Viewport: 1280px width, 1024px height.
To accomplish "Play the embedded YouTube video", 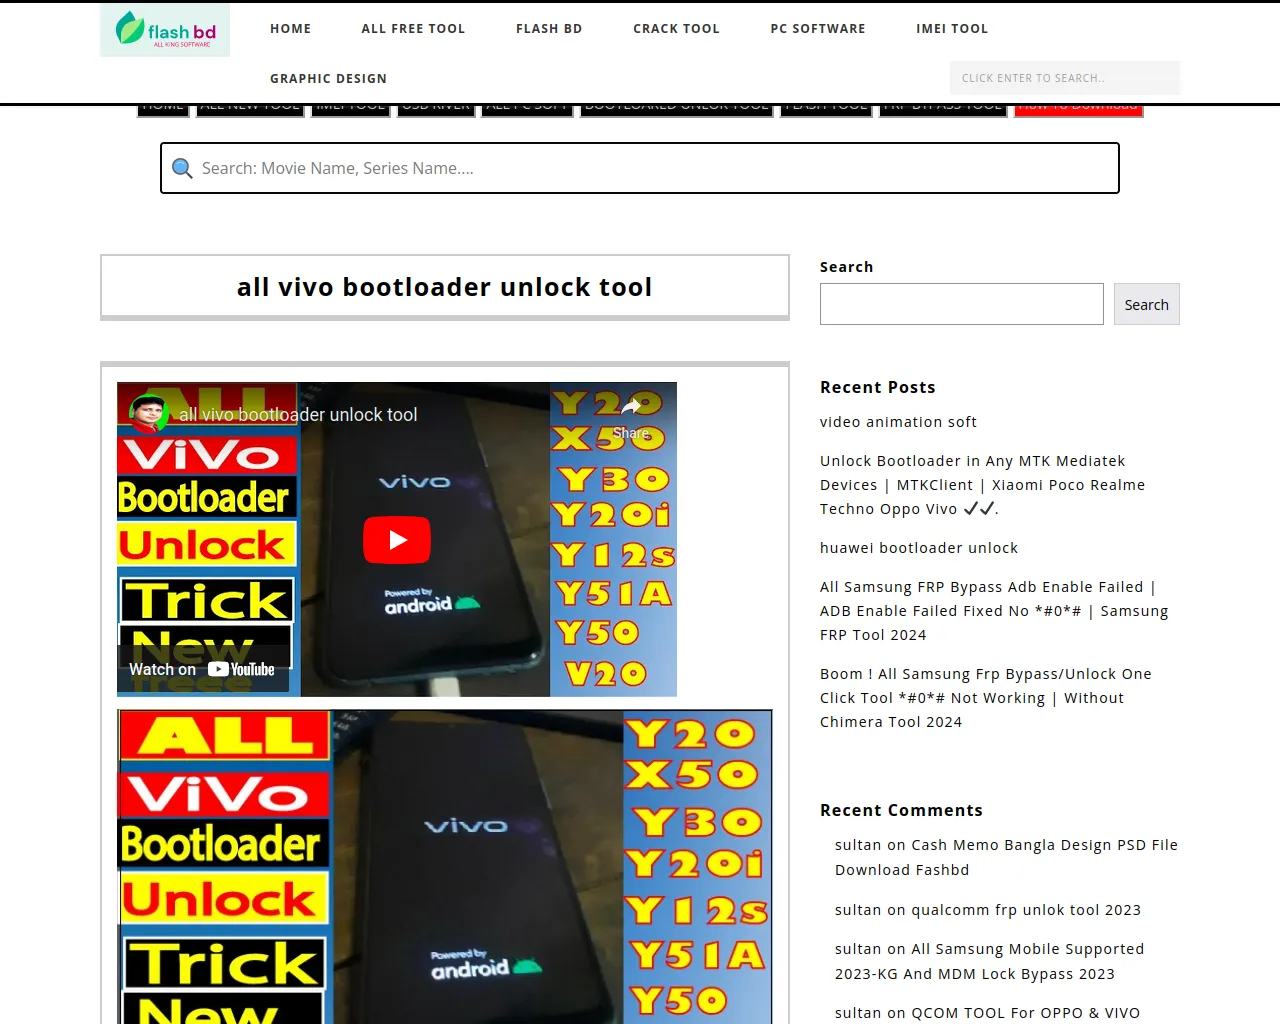I will 397,540.
